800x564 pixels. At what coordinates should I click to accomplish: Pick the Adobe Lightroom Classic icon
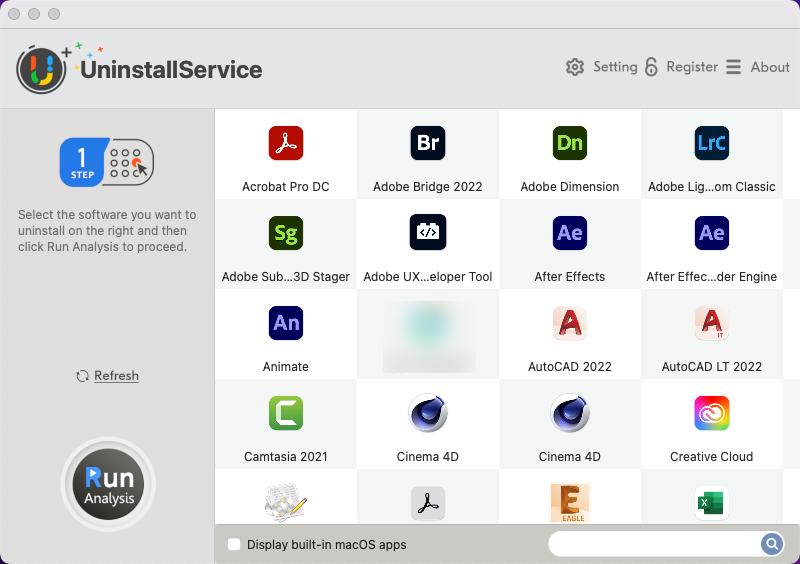click(711, 143)
